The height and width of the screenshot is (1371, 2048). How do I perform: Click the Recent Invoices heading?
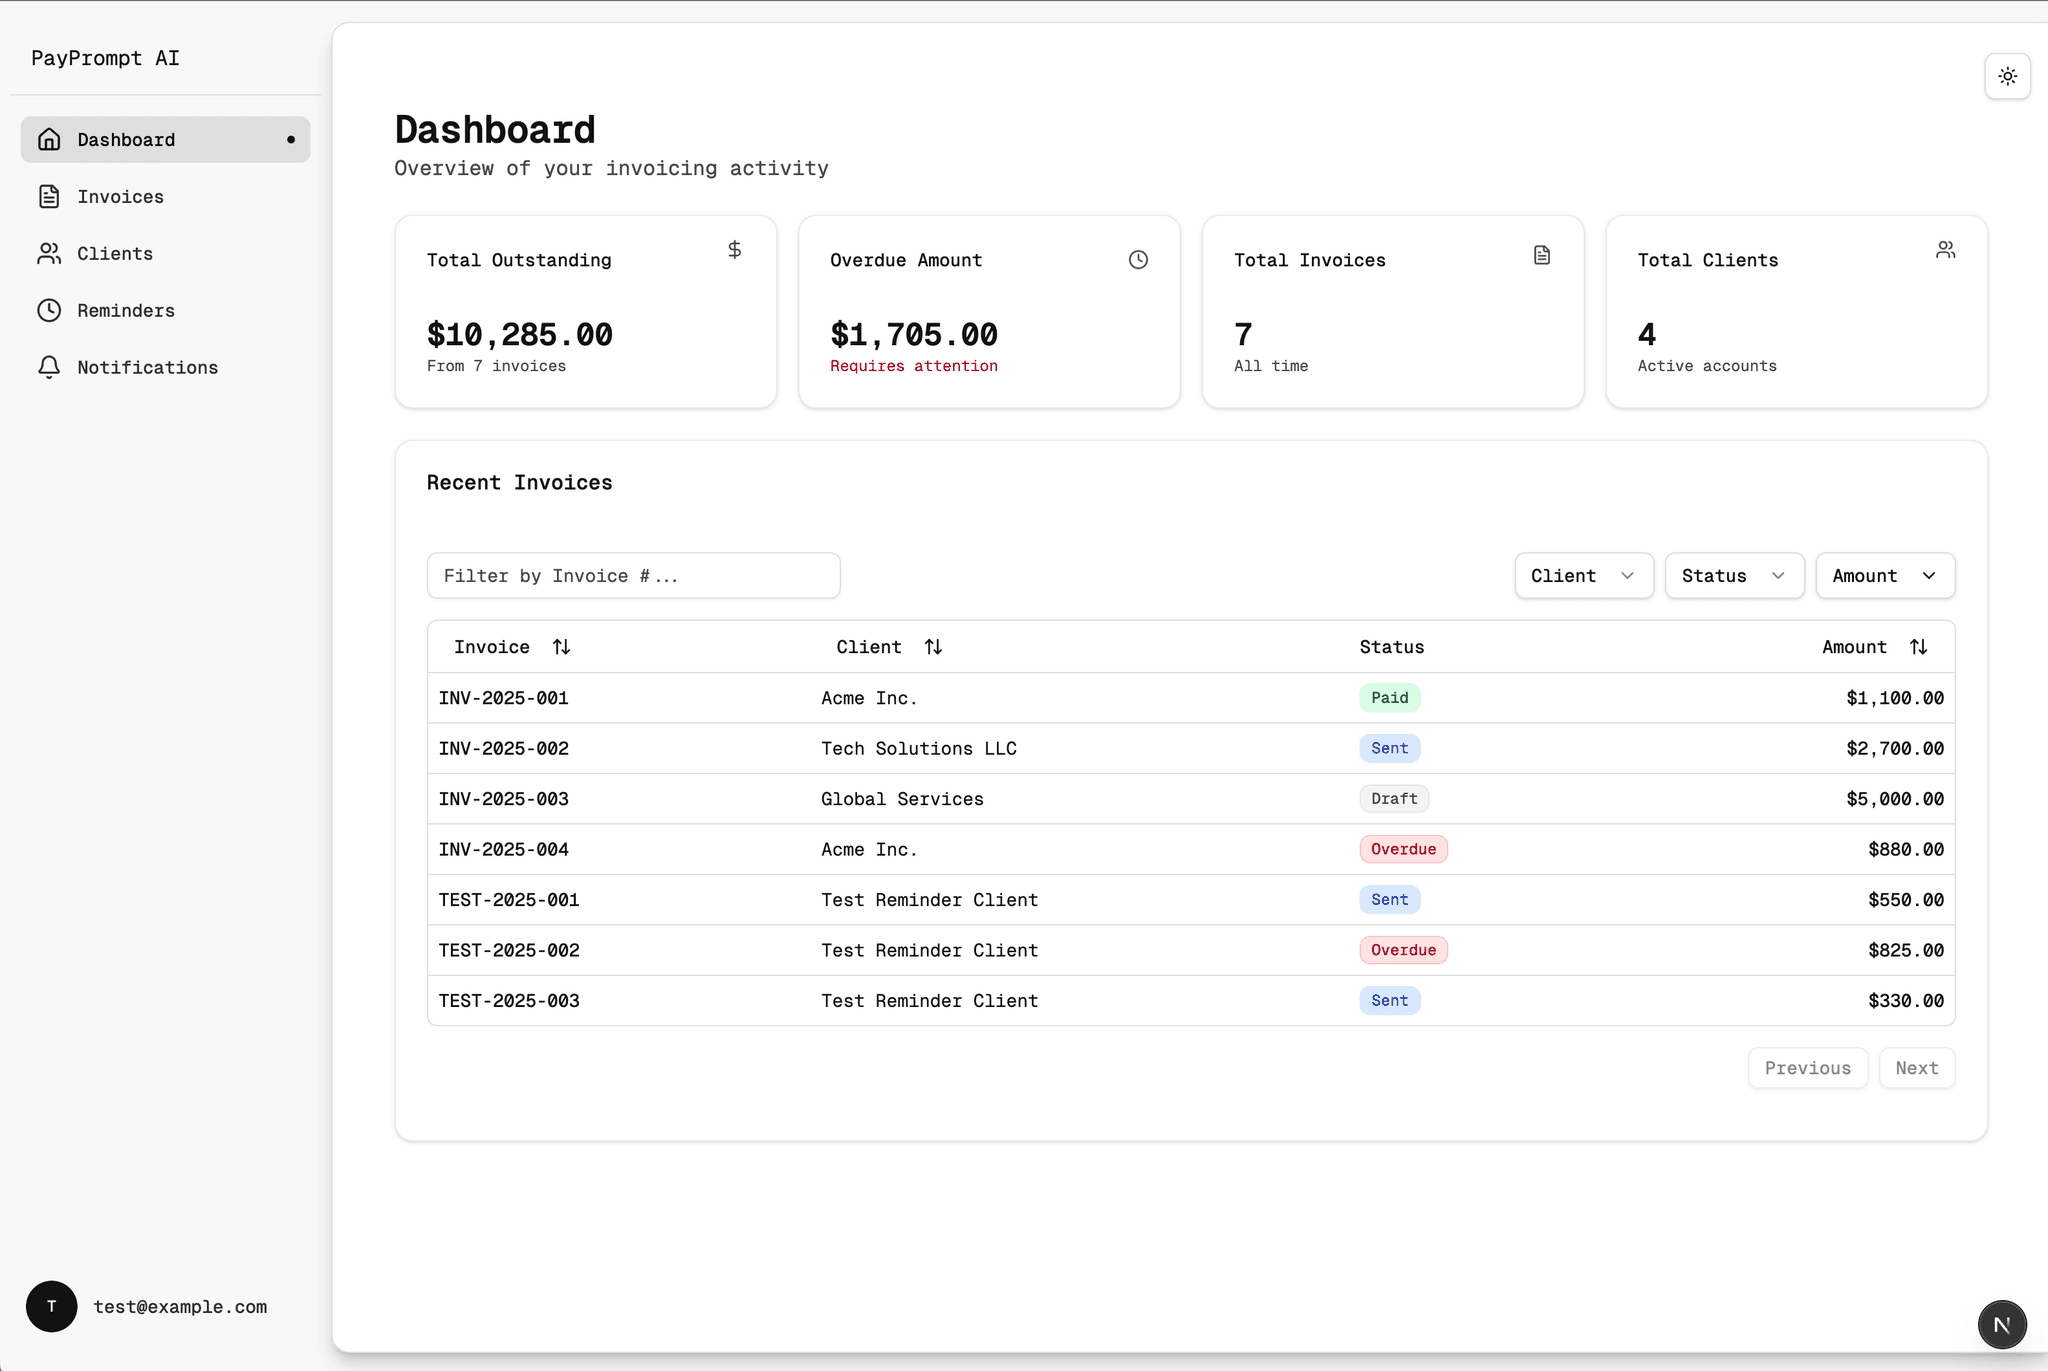coord(520,483)
